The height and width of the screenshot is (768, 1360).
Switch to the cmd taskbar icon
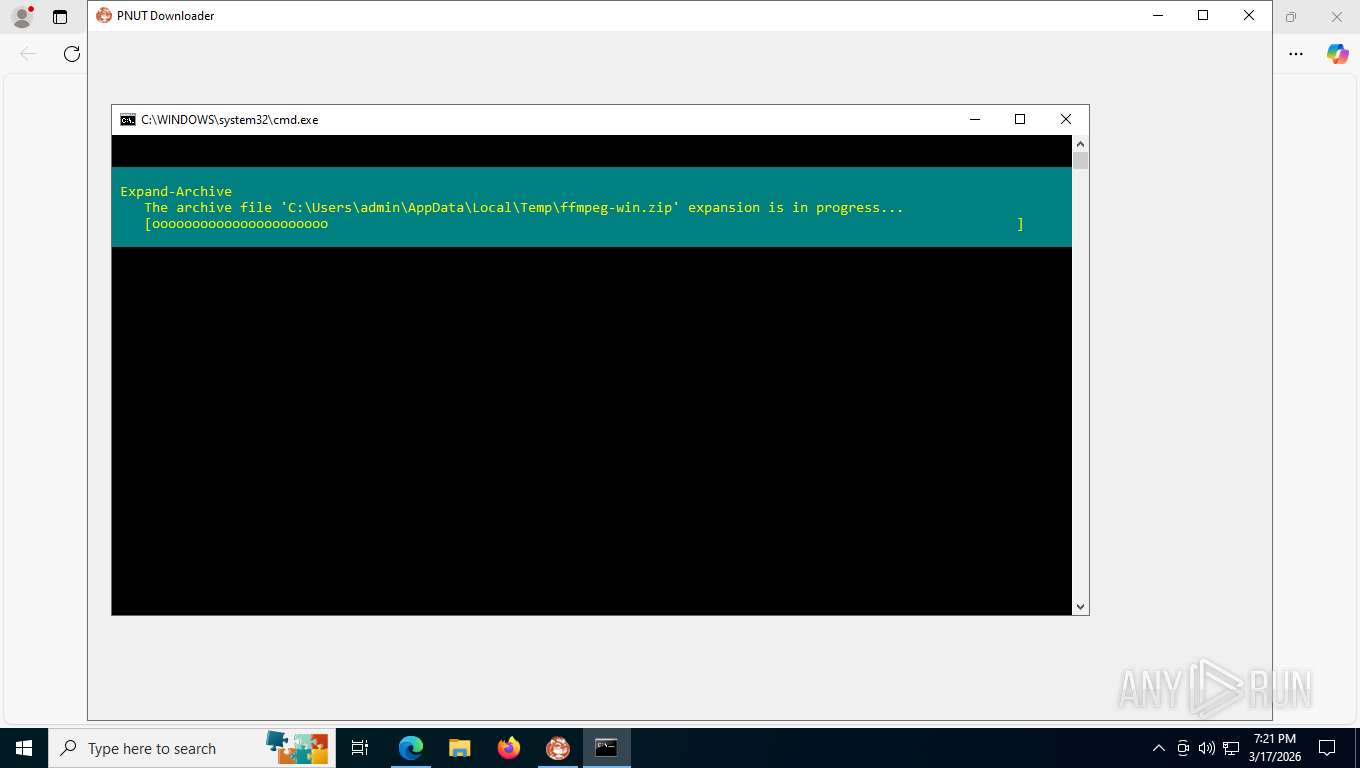pyautogui.click(x=607, y=748)
